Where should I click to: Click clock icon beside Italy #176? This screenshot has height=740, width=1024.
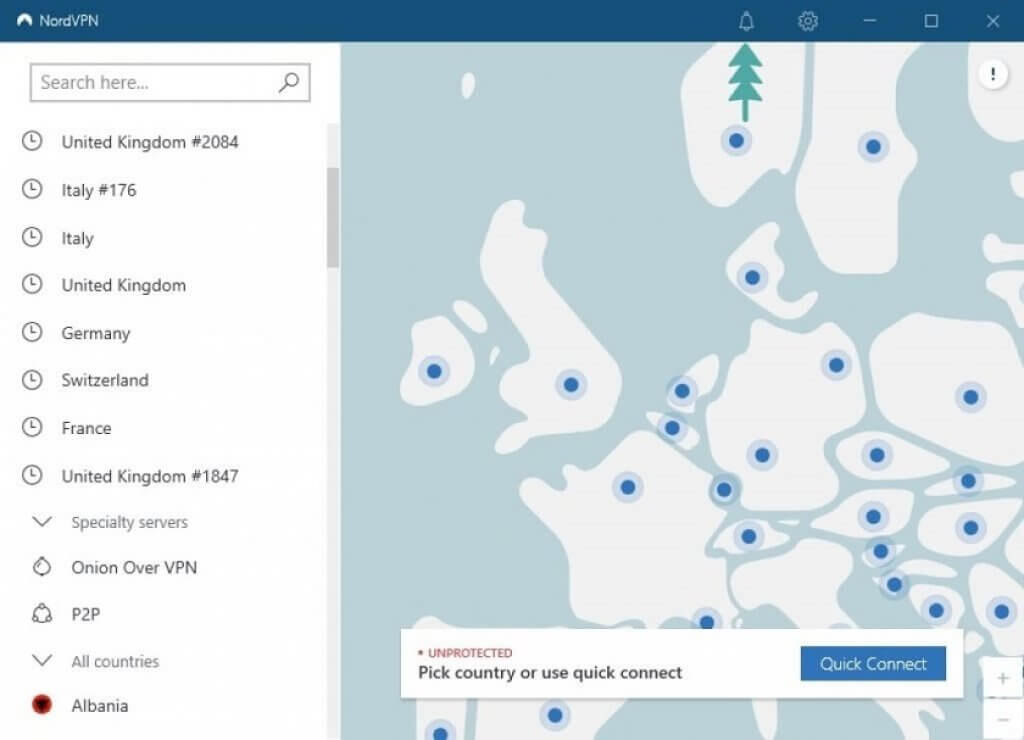[x=32, y=189]
